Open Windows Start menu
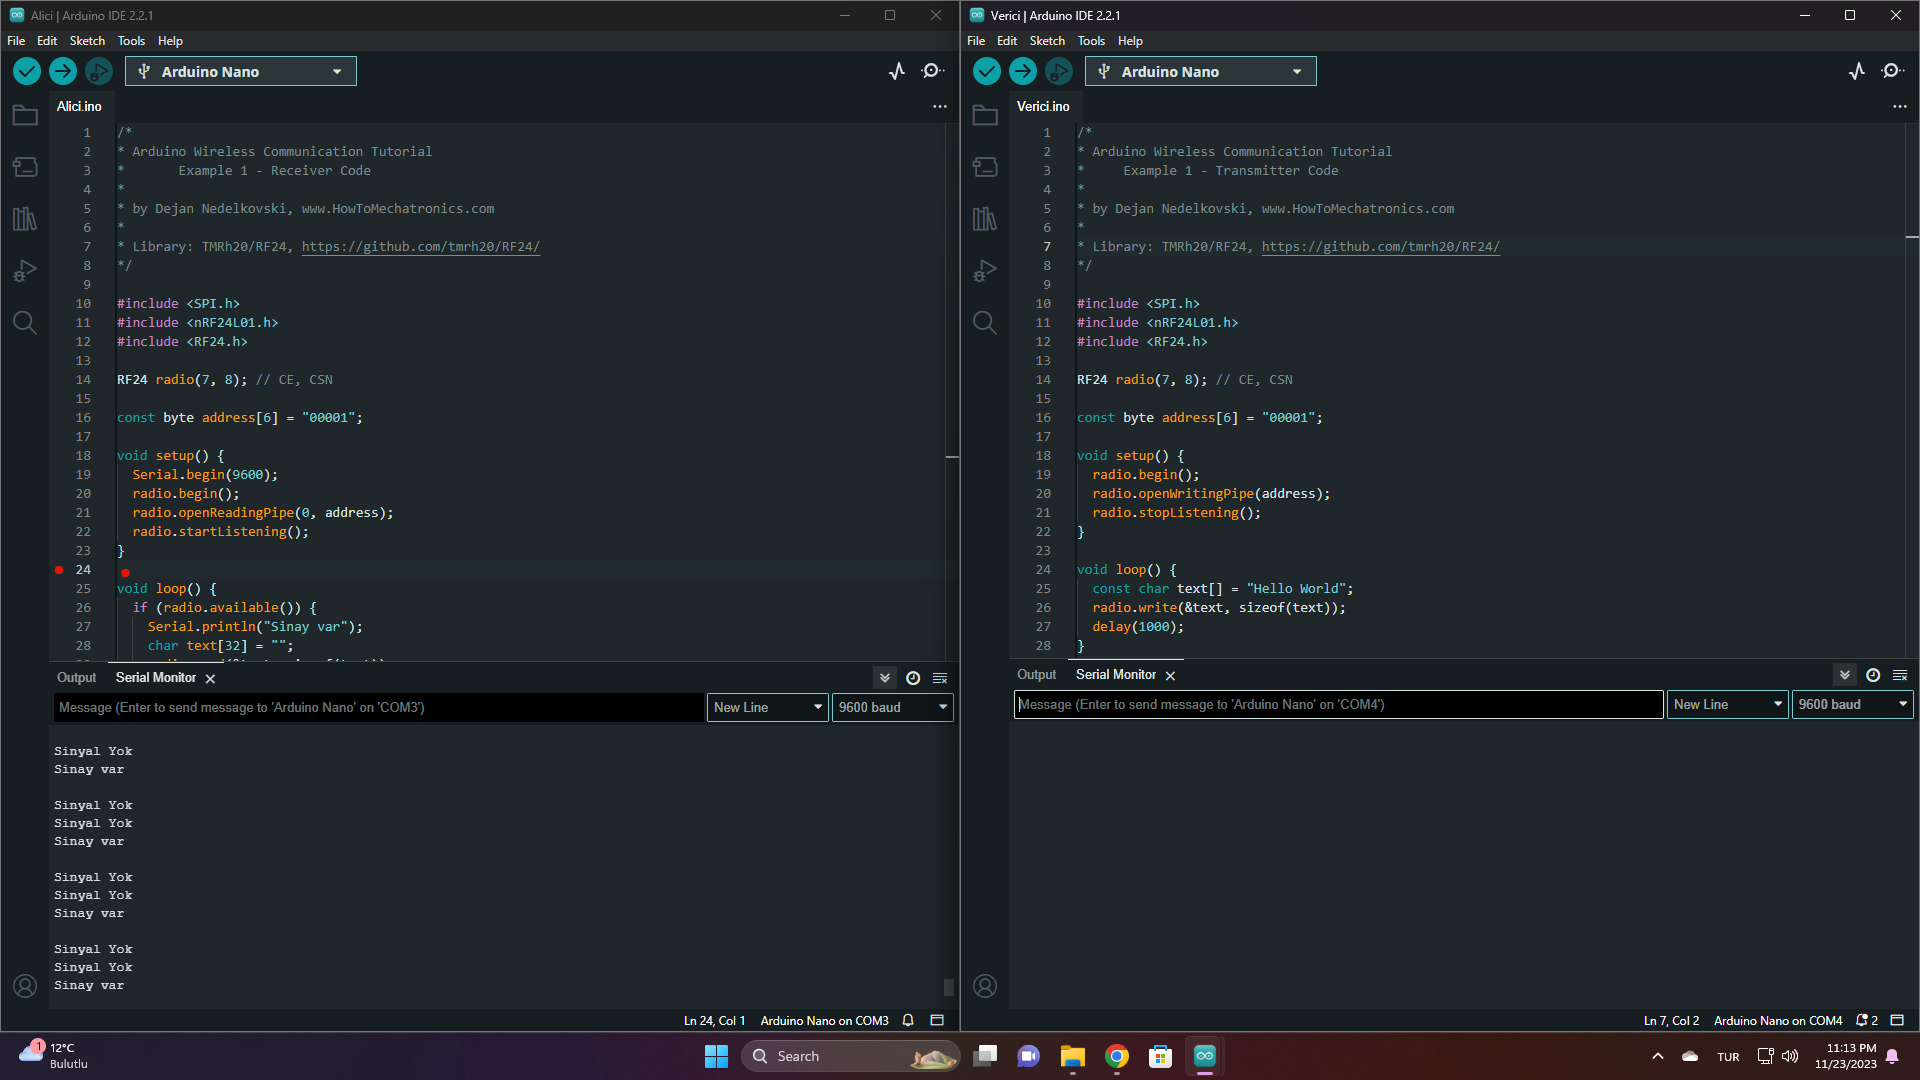Image resolution: width=1920 pixels, height=1080 pixels. coord(716,1056)
